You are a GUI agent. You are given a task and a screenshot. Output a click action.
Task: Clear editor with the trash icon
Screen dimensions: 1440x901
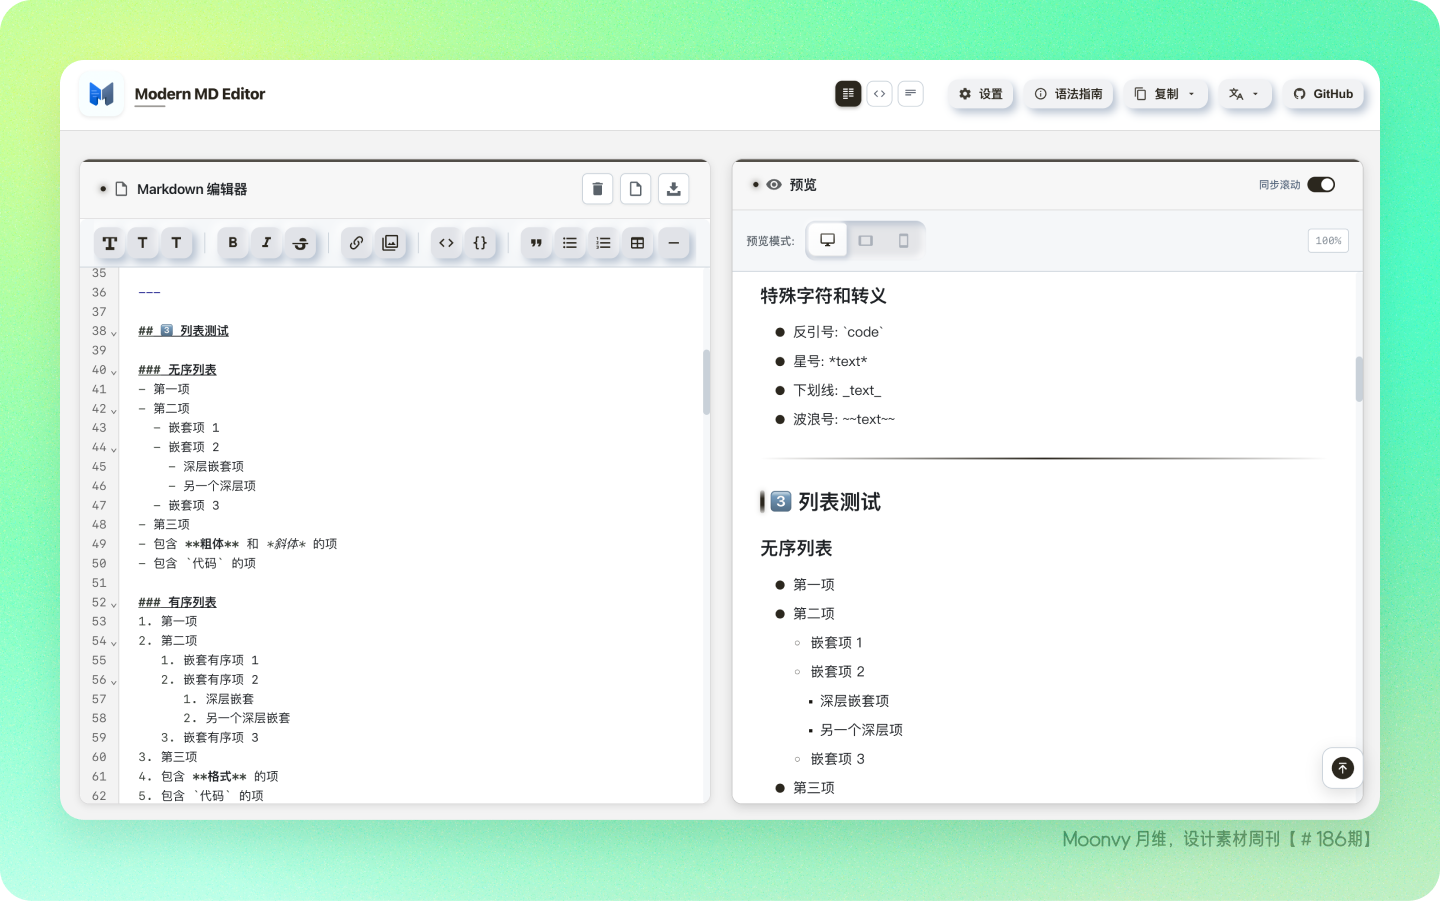(x=597, y=189)
